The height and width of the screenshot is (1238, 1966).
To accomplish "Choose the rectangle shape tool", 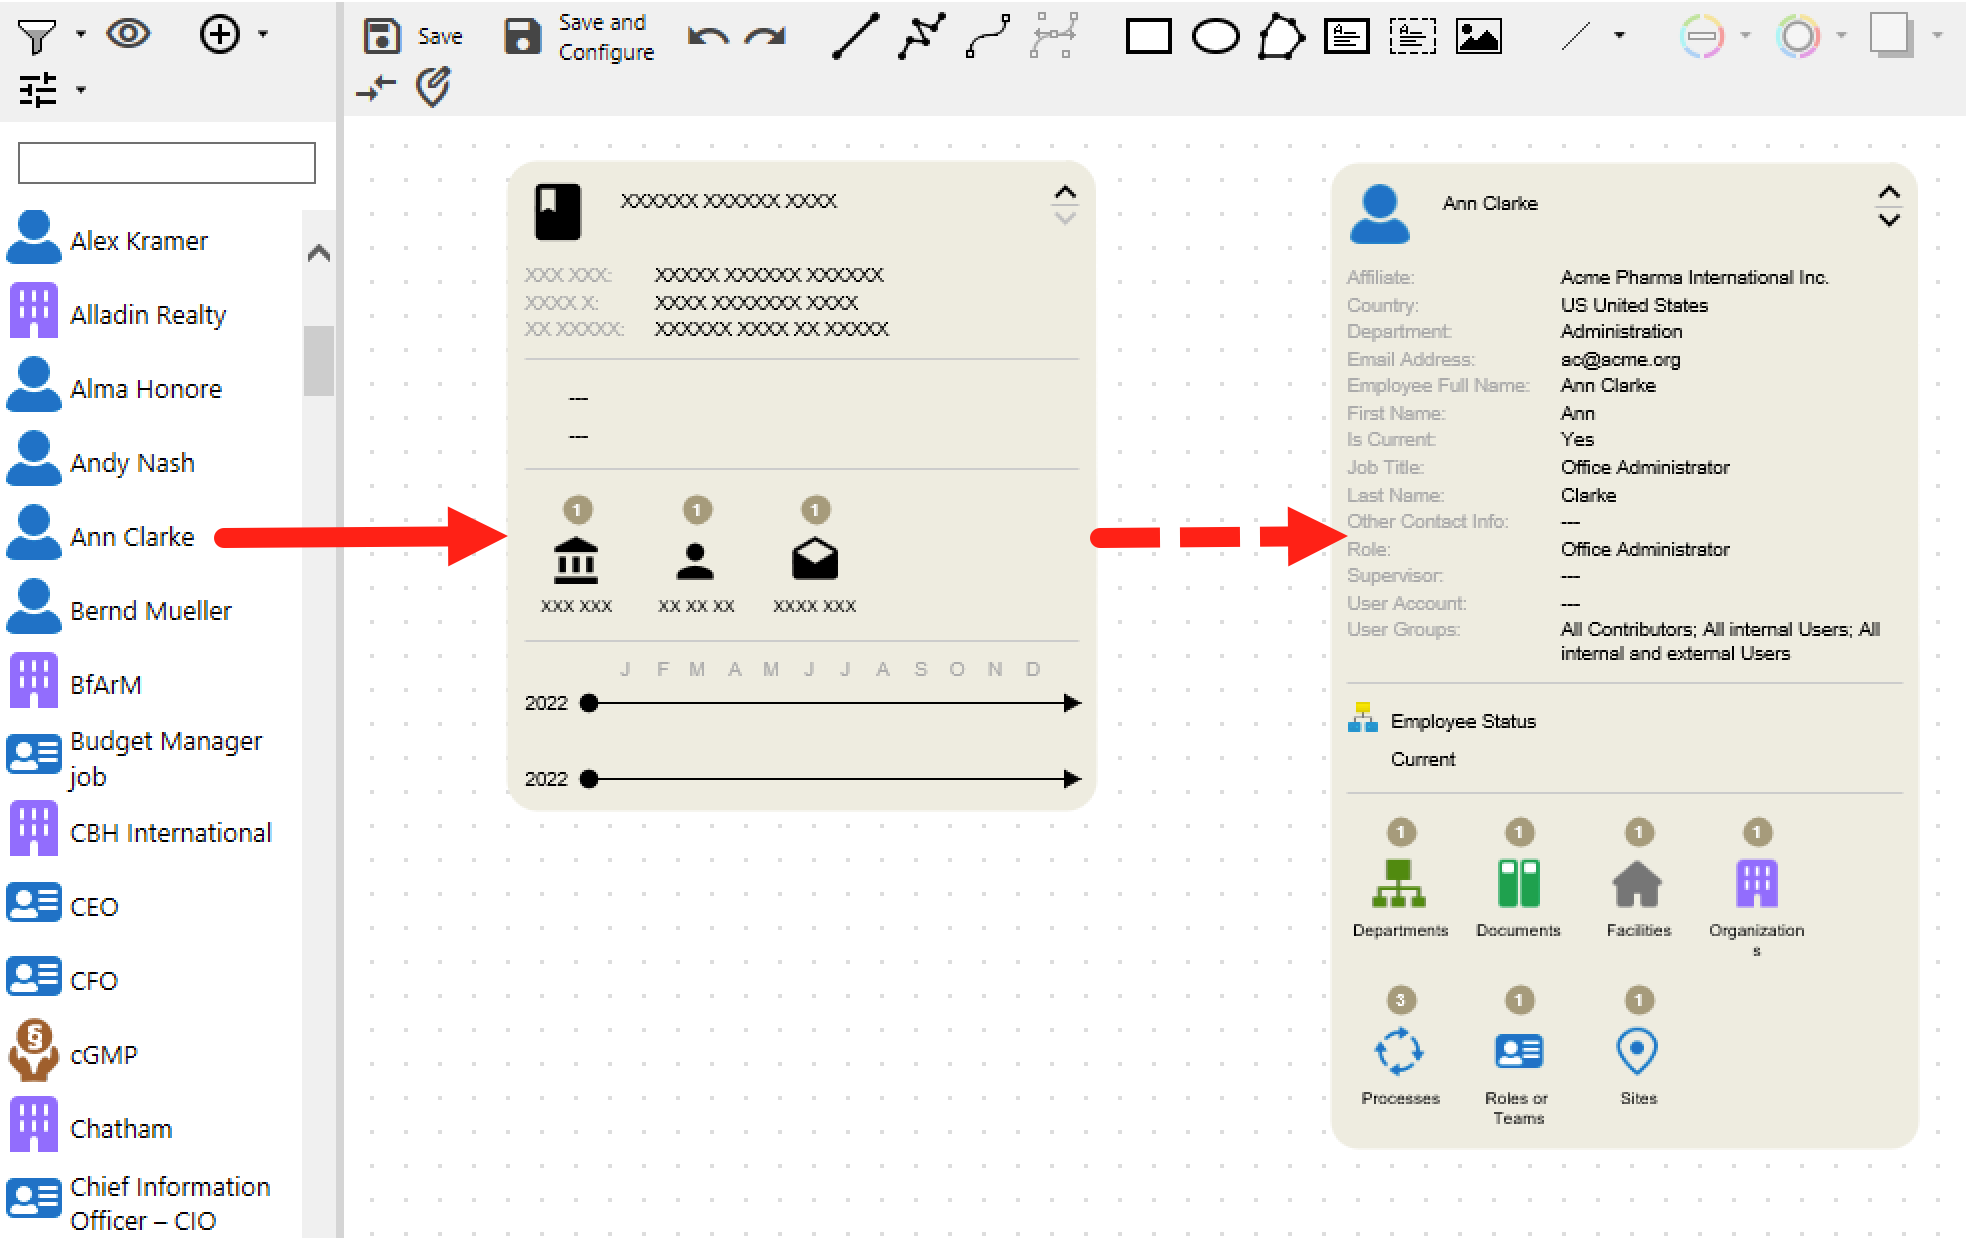I will [1148, 37].
